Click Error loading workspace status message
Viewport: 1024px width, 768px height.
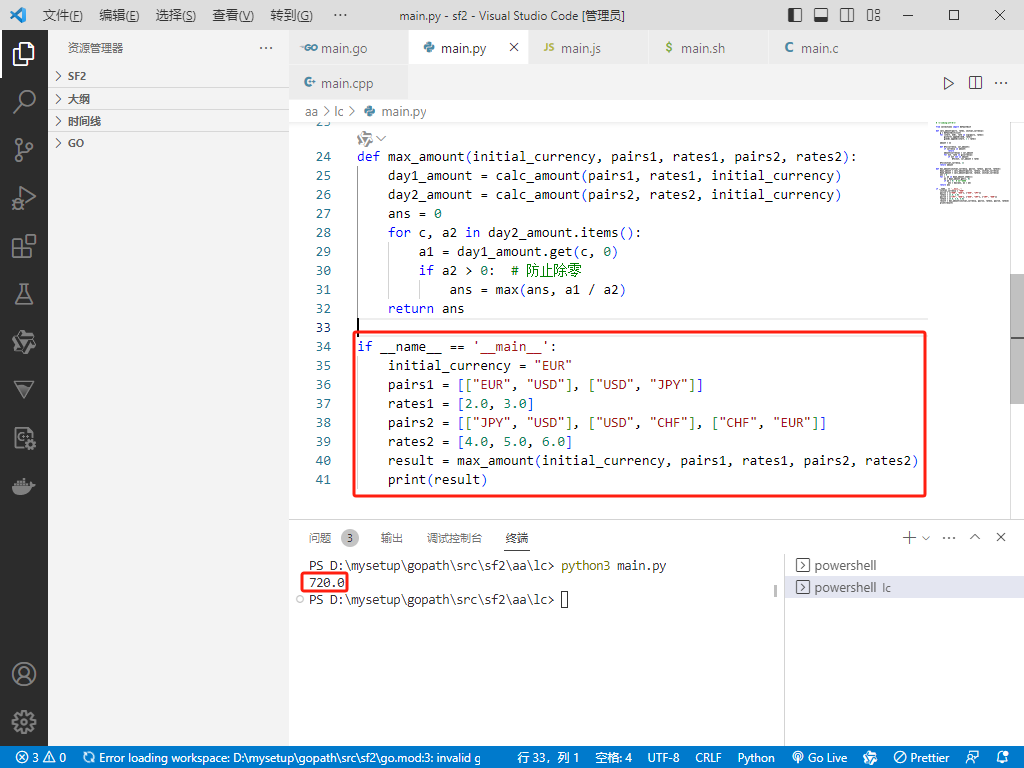pos(281,758)
